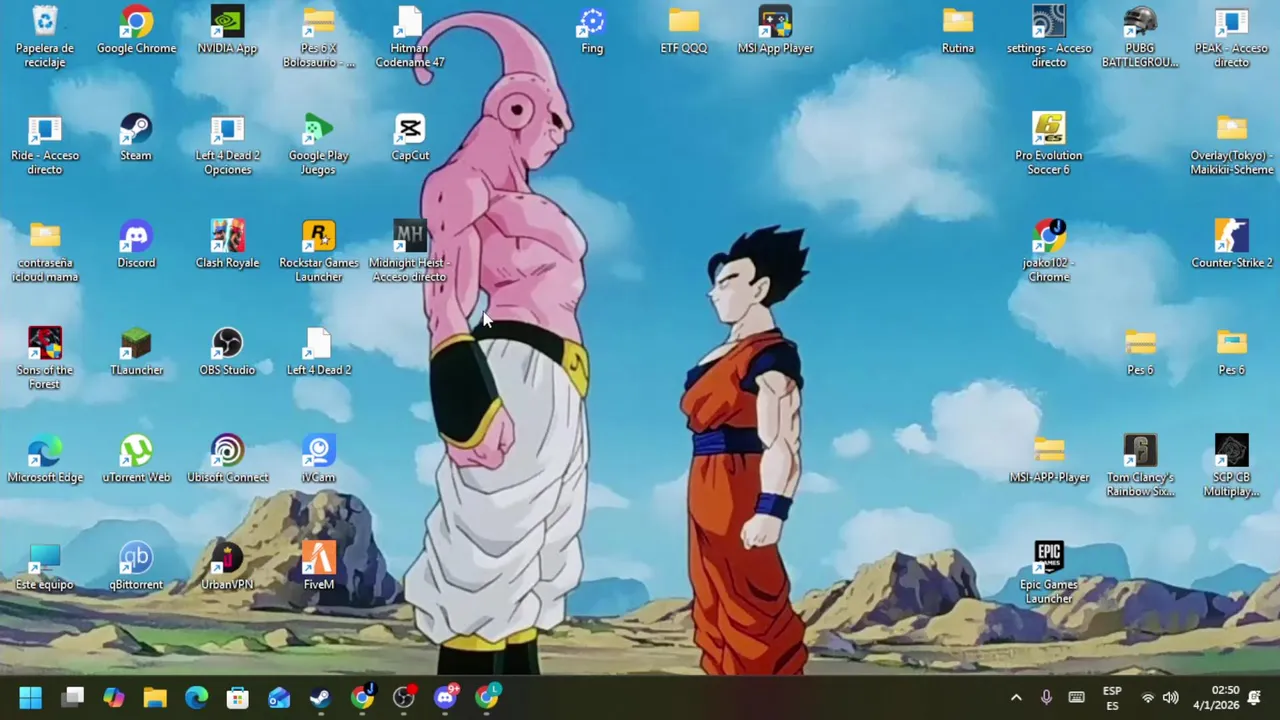Open the Este equipo icon

point(45,567)
